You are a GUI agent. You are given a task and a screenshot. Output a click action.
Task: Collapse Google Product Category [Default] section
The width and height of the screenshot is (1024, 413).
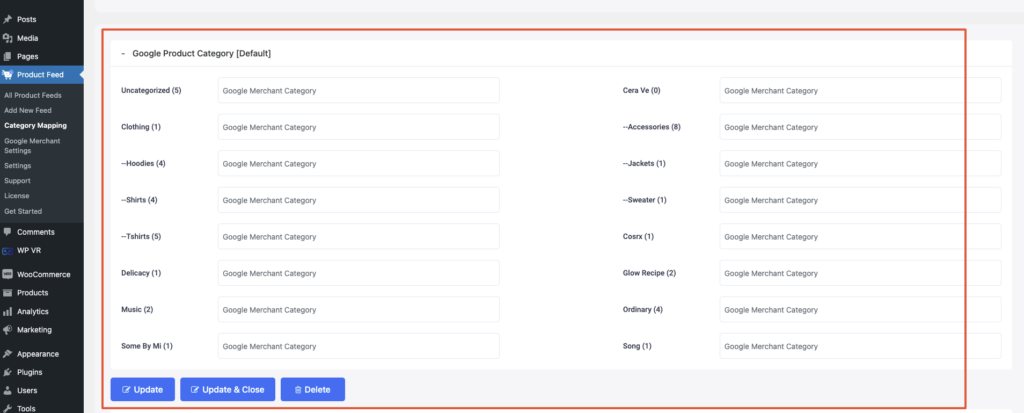coord(123,54)
